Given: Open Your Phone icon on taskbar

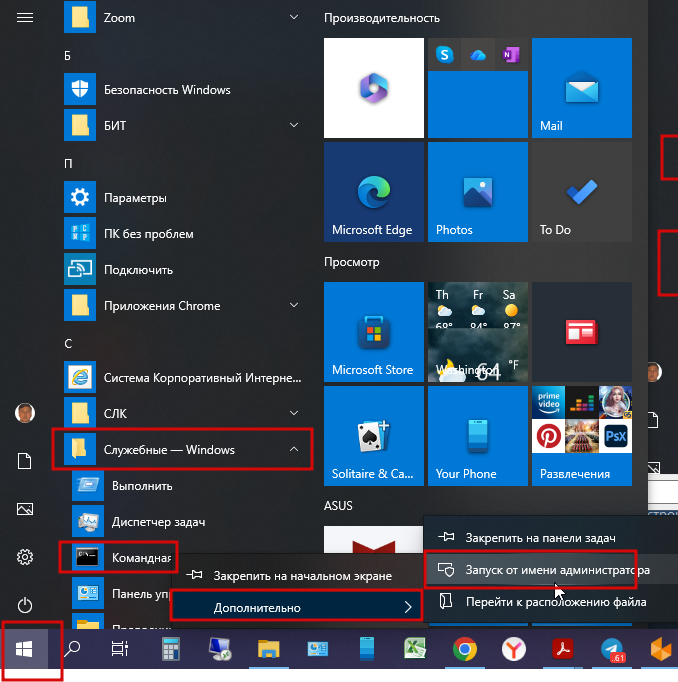Looking at the screenshot, I should click(367, 650).
